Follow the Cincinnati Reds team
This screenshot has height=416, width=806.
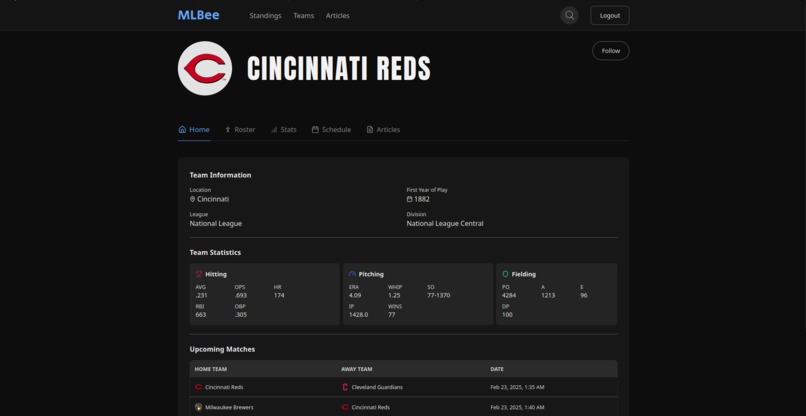[x=611, y=51]
